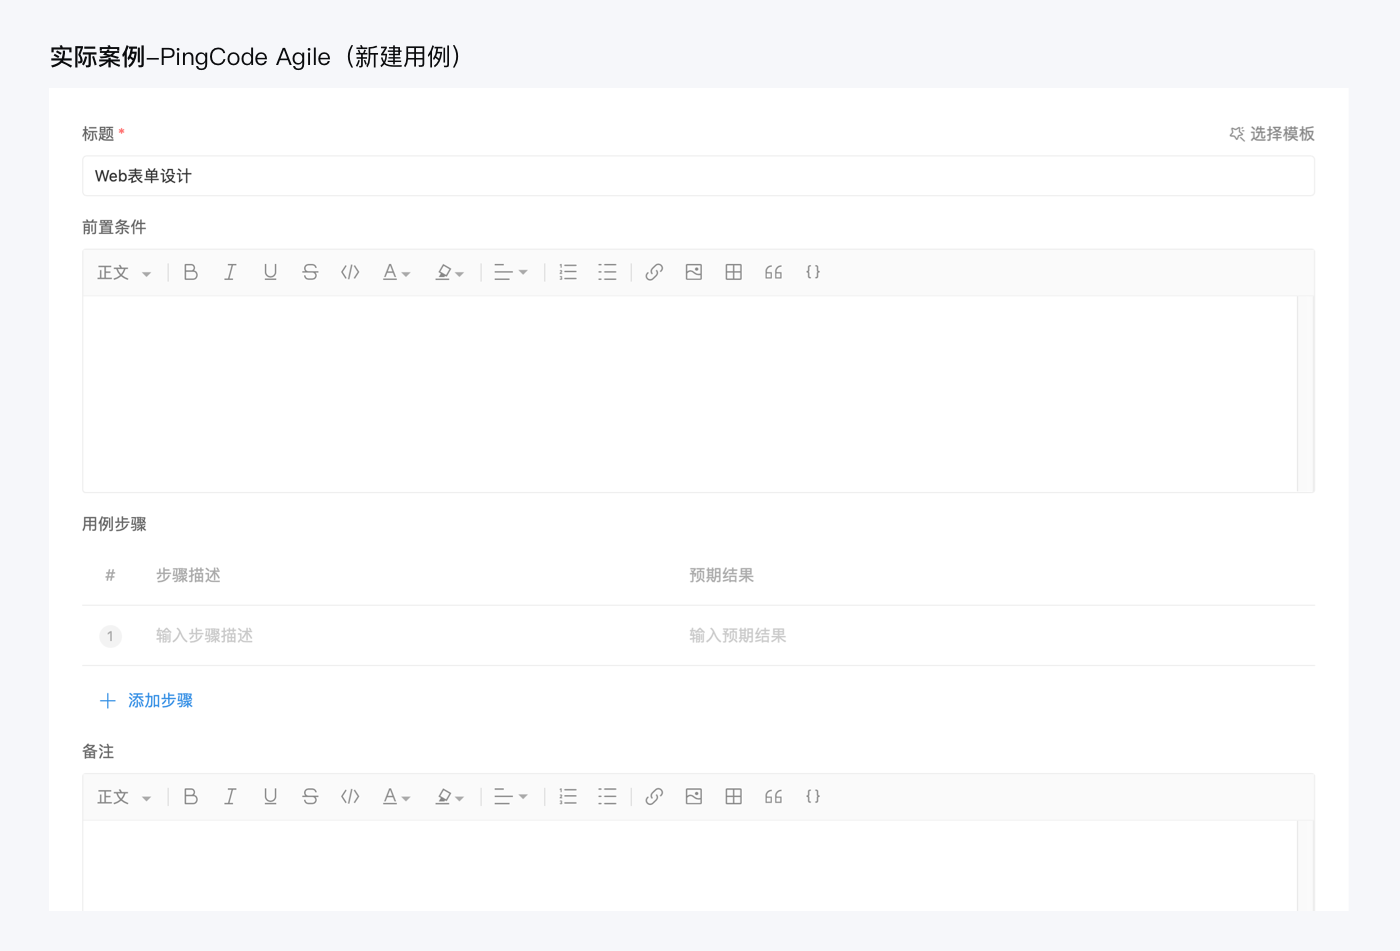Click Bold in 备注 editor toolbar
This screenshot has width=1400, height=951.
click(x=190, y=797)
